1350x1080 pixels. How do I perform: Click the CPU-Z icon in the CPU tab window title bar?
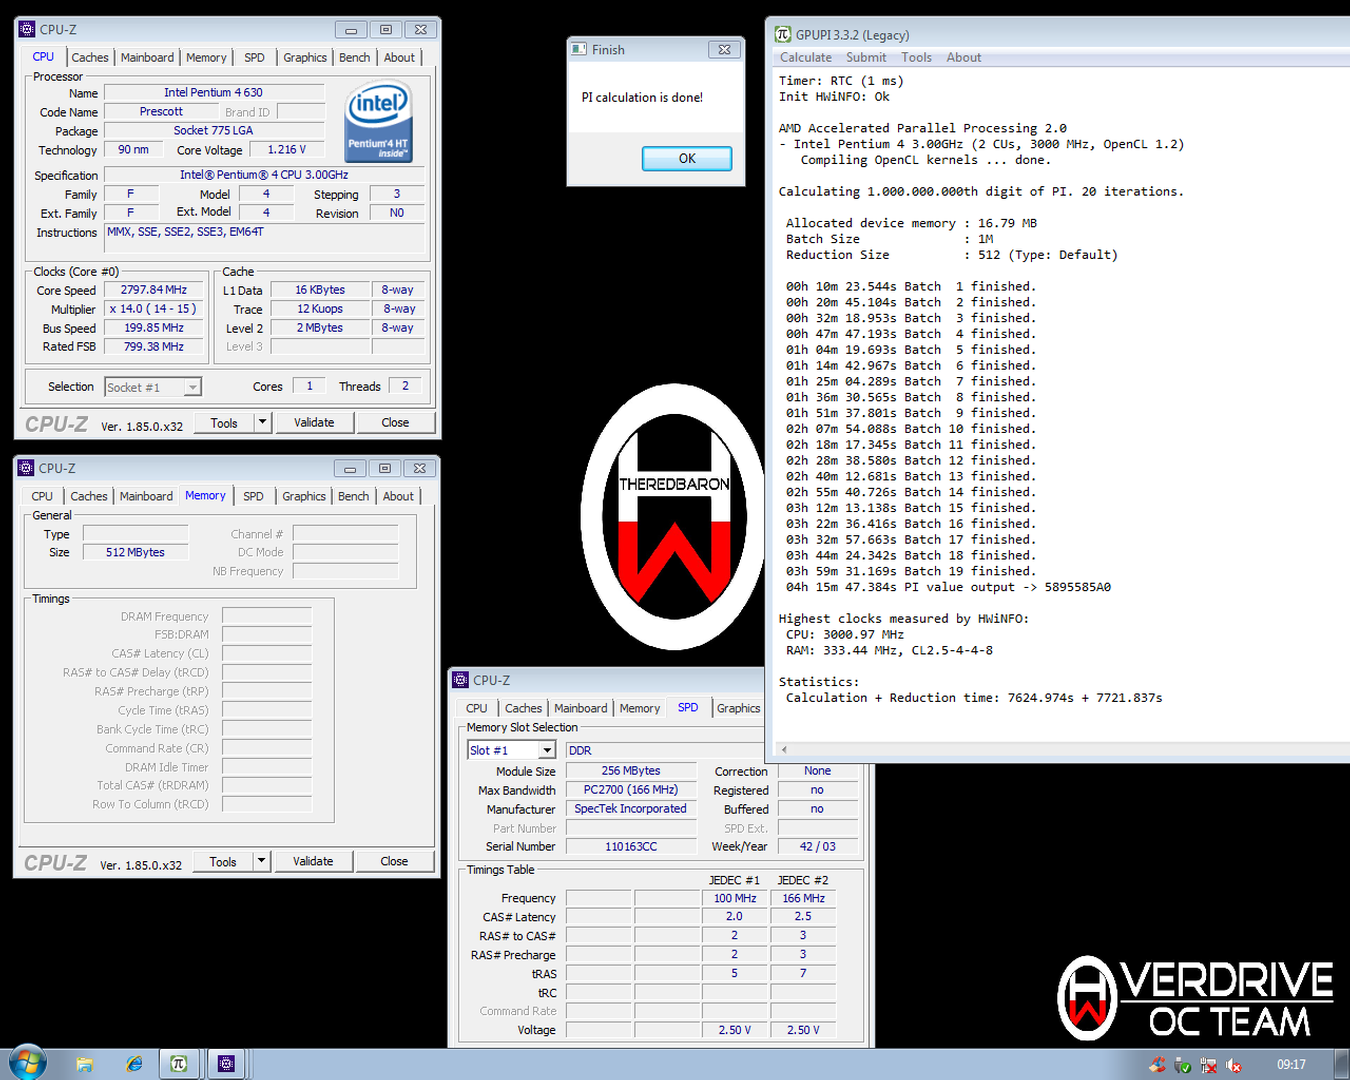(x=27, y=29)
